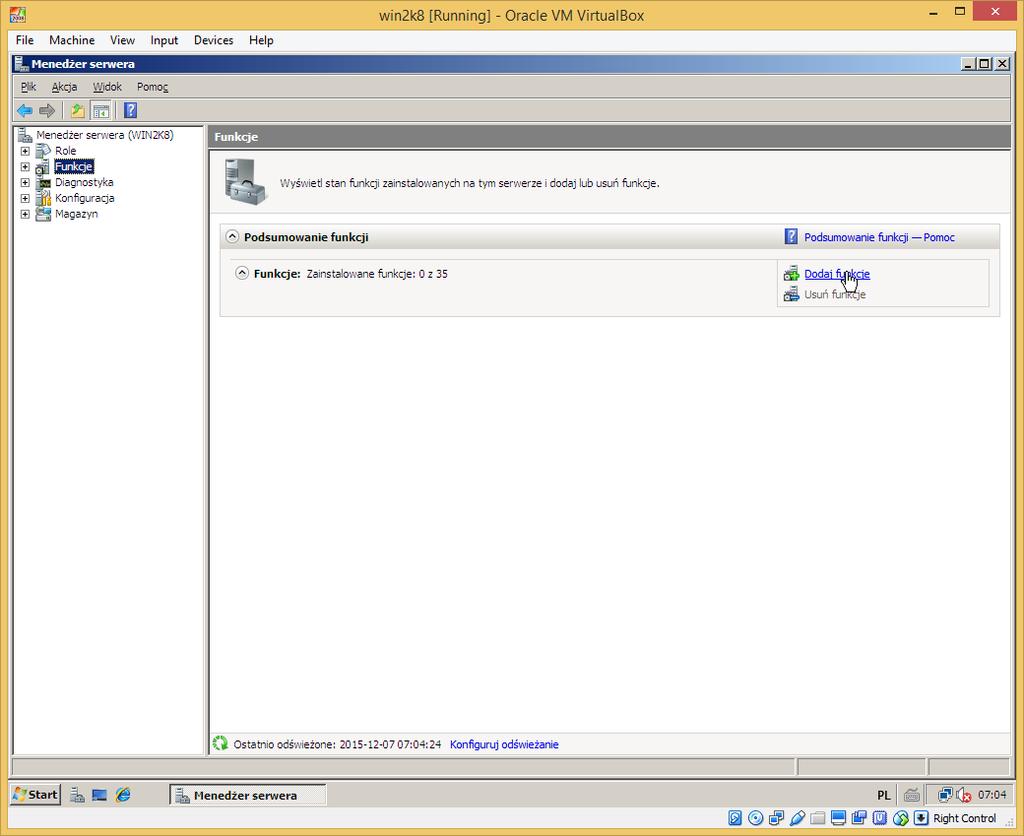The width and height of the screenshot is (1024, 836).
Task: Select the Konfiguracja tree item
Action: click(x=84, y=198)
